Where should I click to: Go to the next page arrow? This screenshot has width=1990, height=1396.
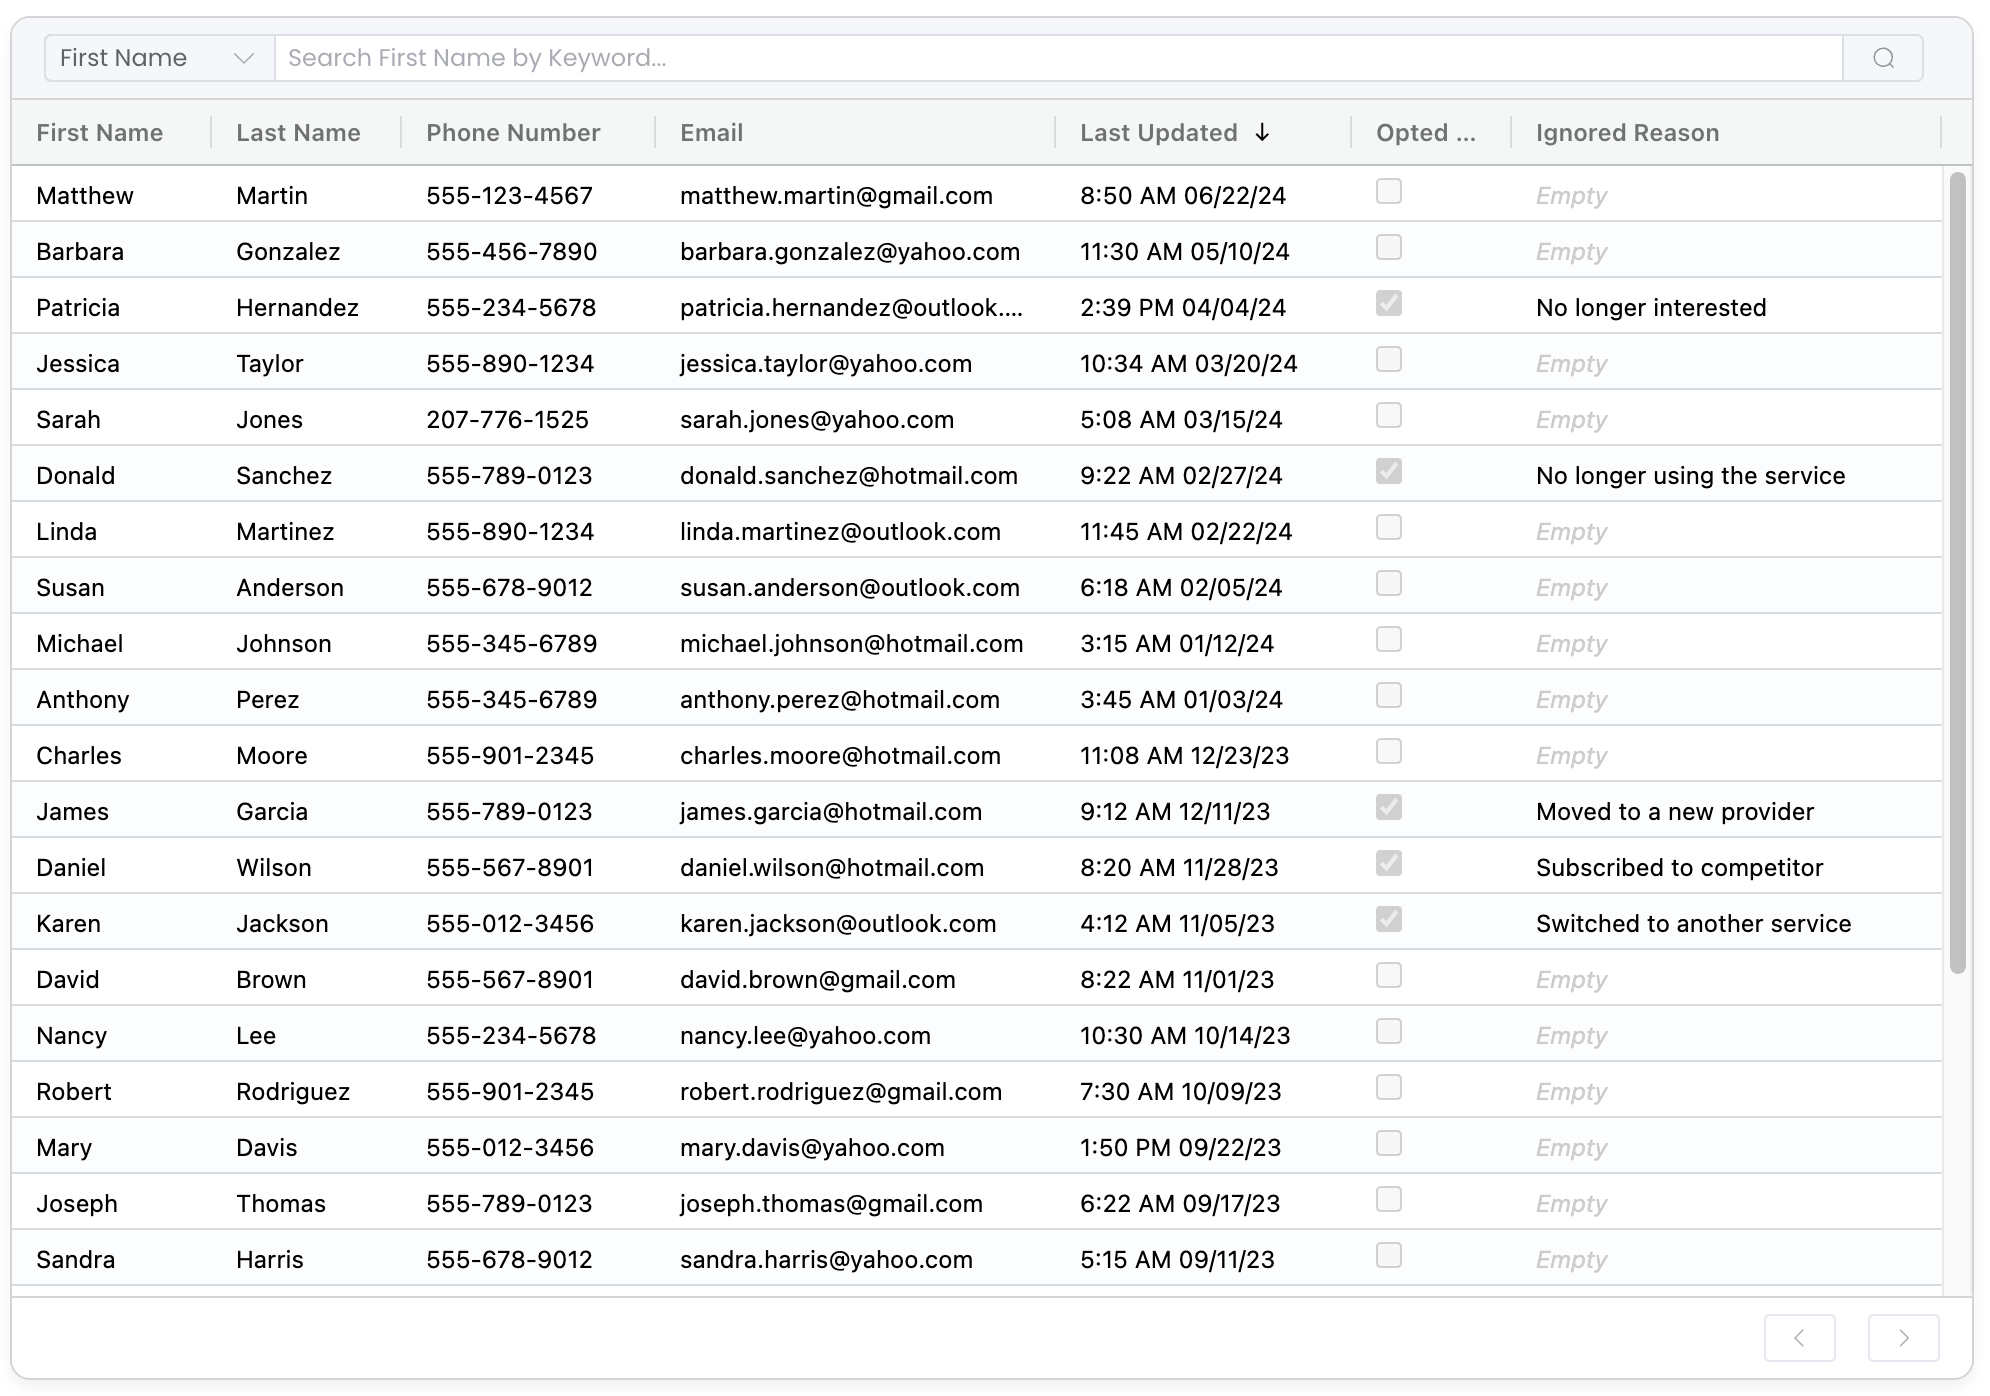coord(1903,1338)
